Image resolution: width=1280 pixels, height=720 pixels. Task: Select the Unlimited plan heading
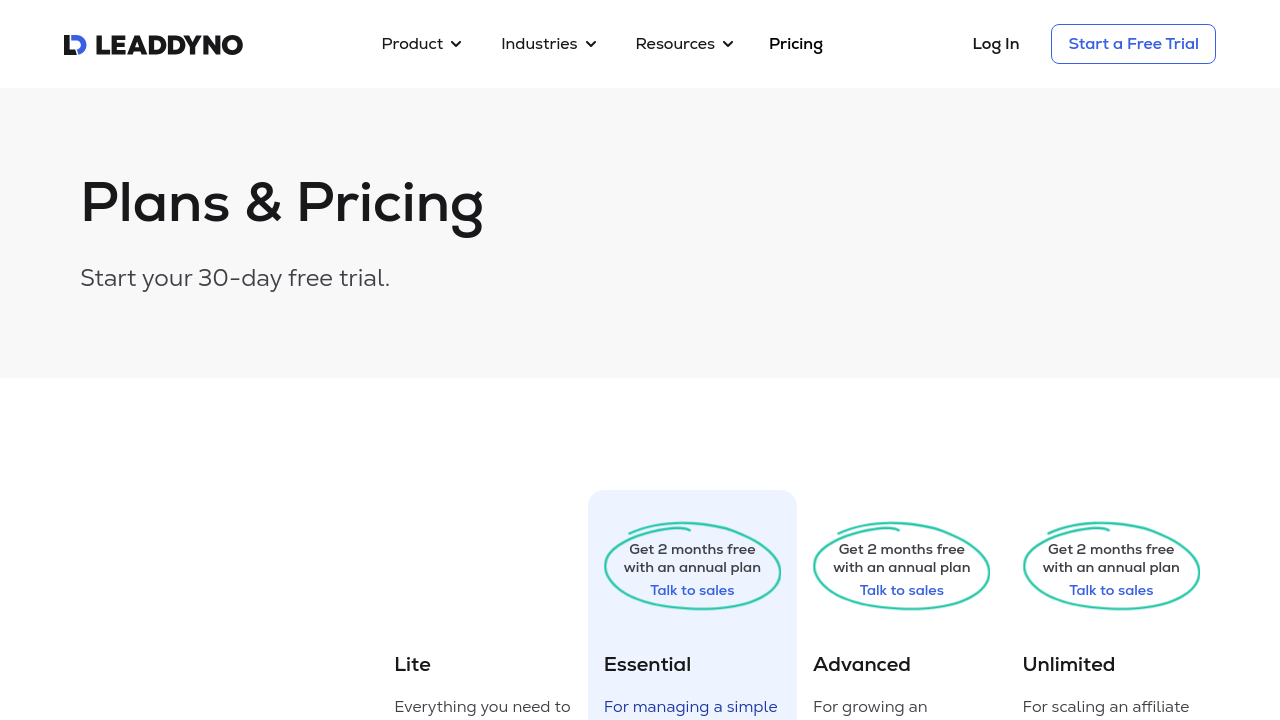[x=1069, y=665]
